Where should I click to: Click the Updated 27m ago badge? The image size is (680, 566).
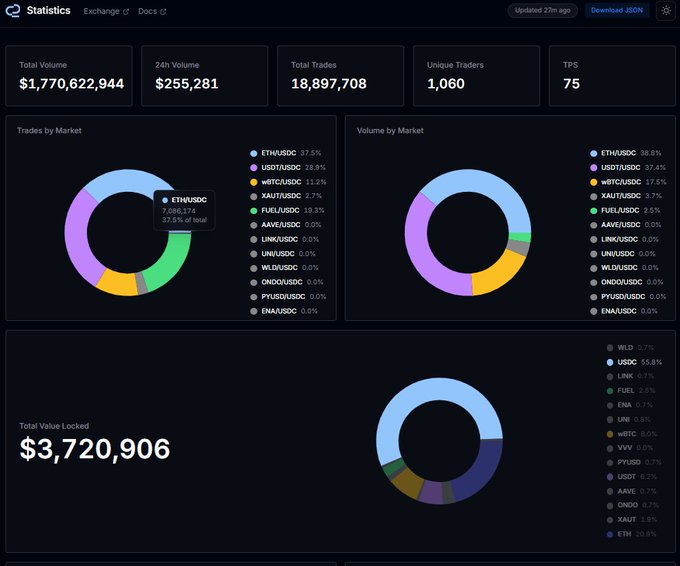click(x=543, y=10)
